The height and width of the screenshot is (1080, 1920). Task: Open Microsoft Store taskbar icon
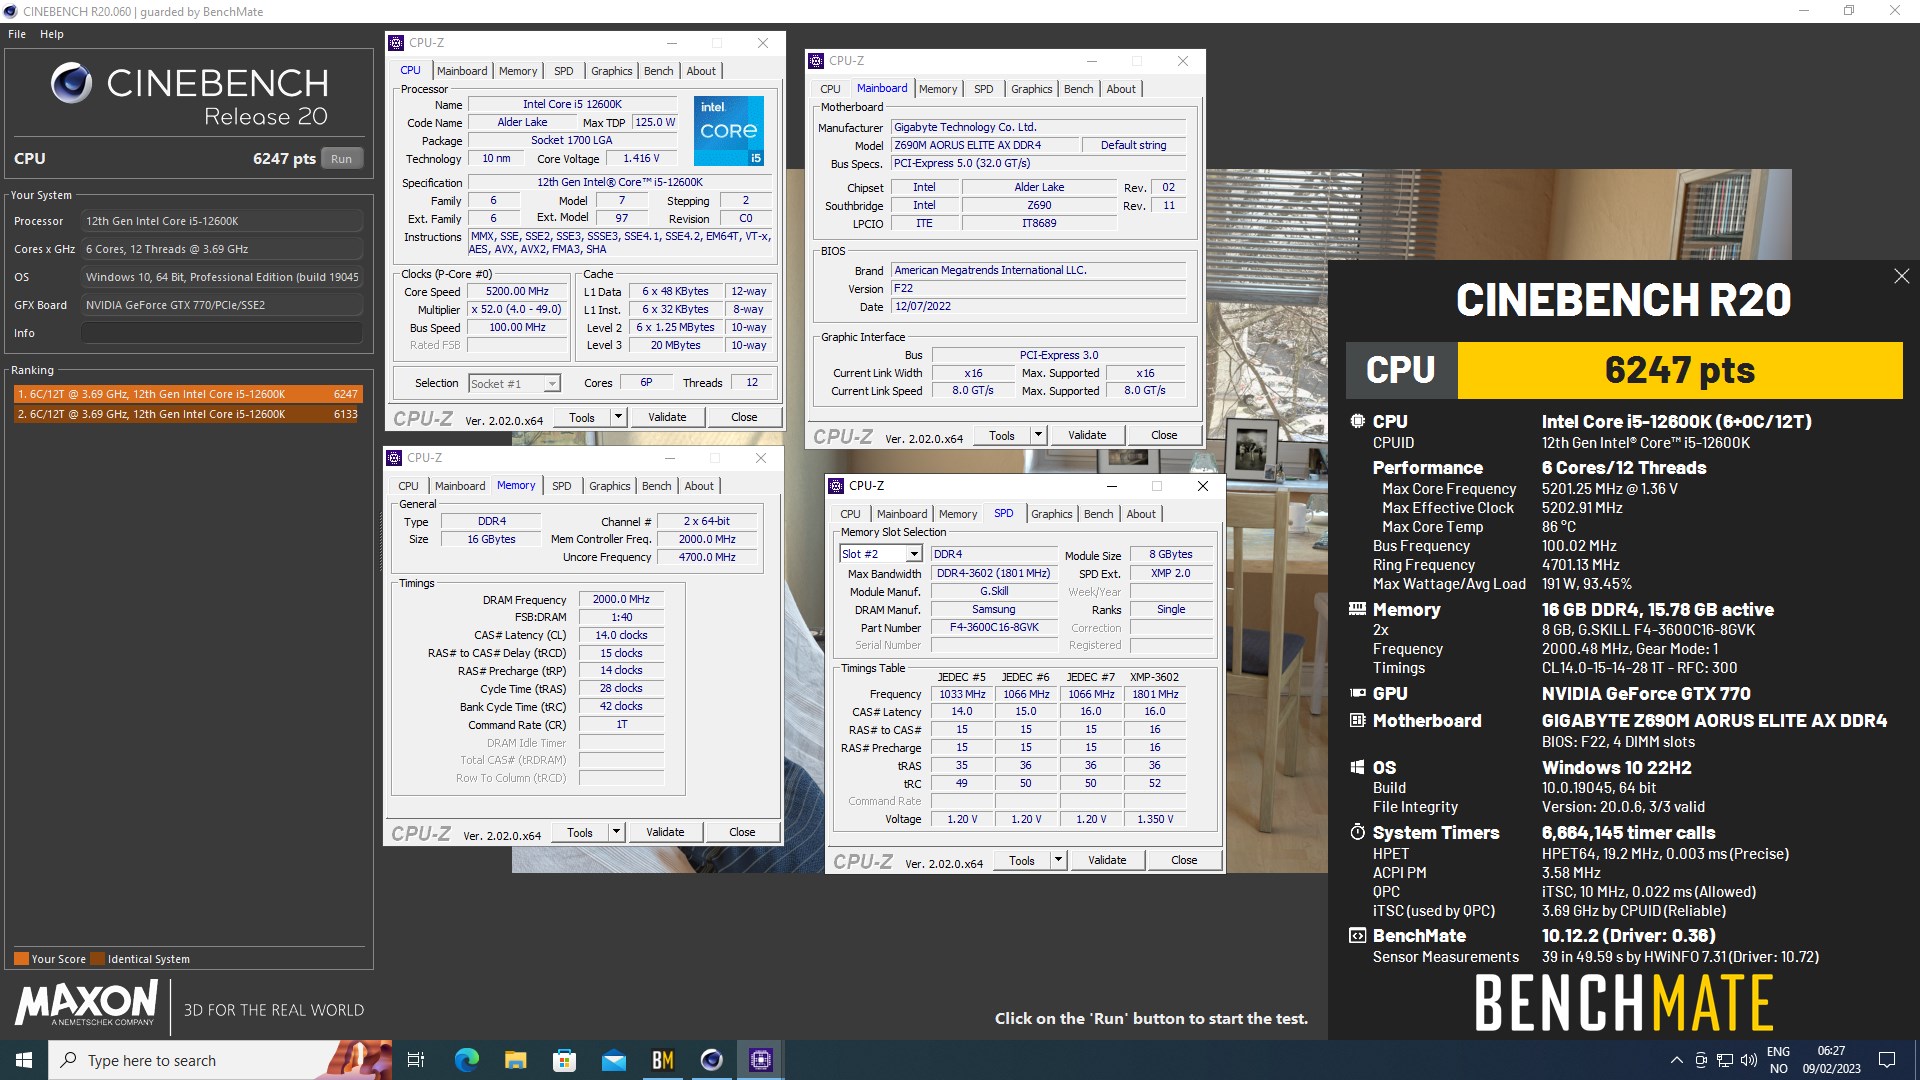[564, 1060]
